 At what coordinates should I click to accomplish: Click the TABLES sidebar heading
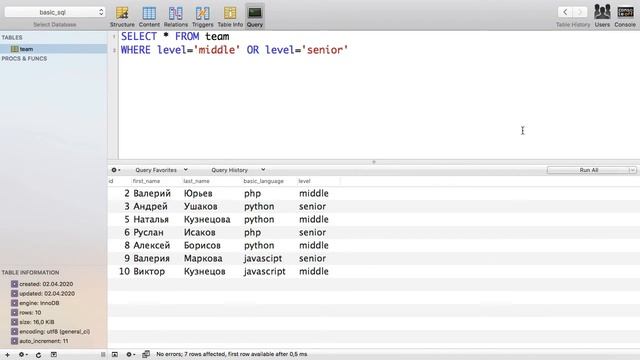tap(12, 38)
